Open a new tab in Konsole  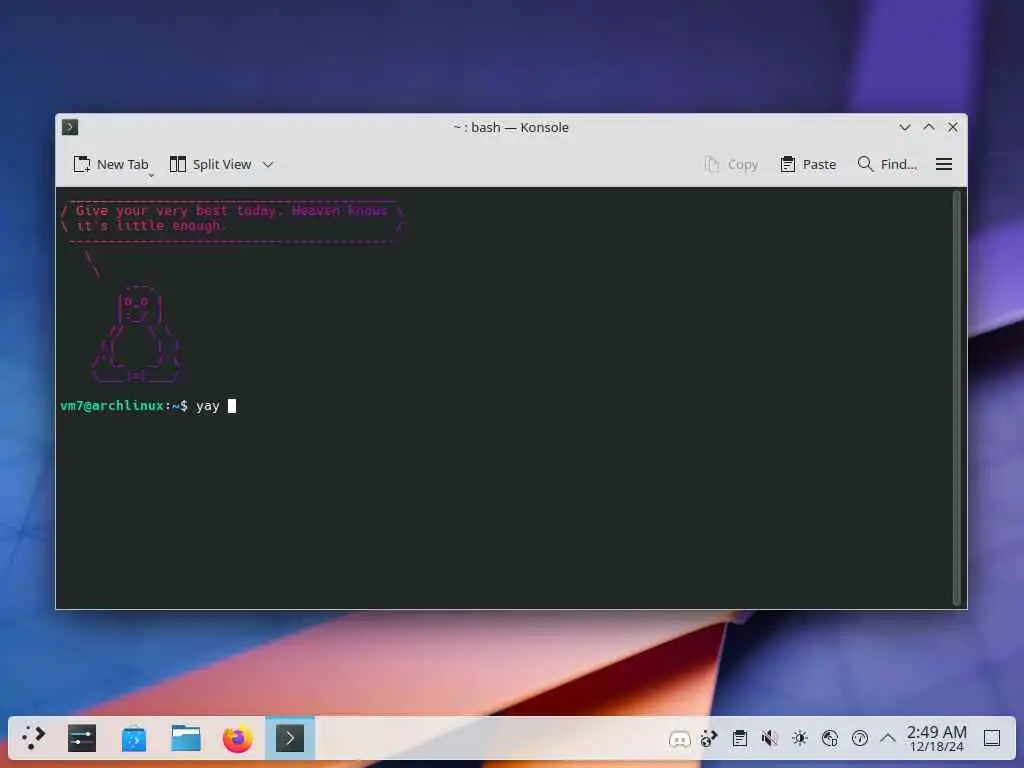(111, 165)
